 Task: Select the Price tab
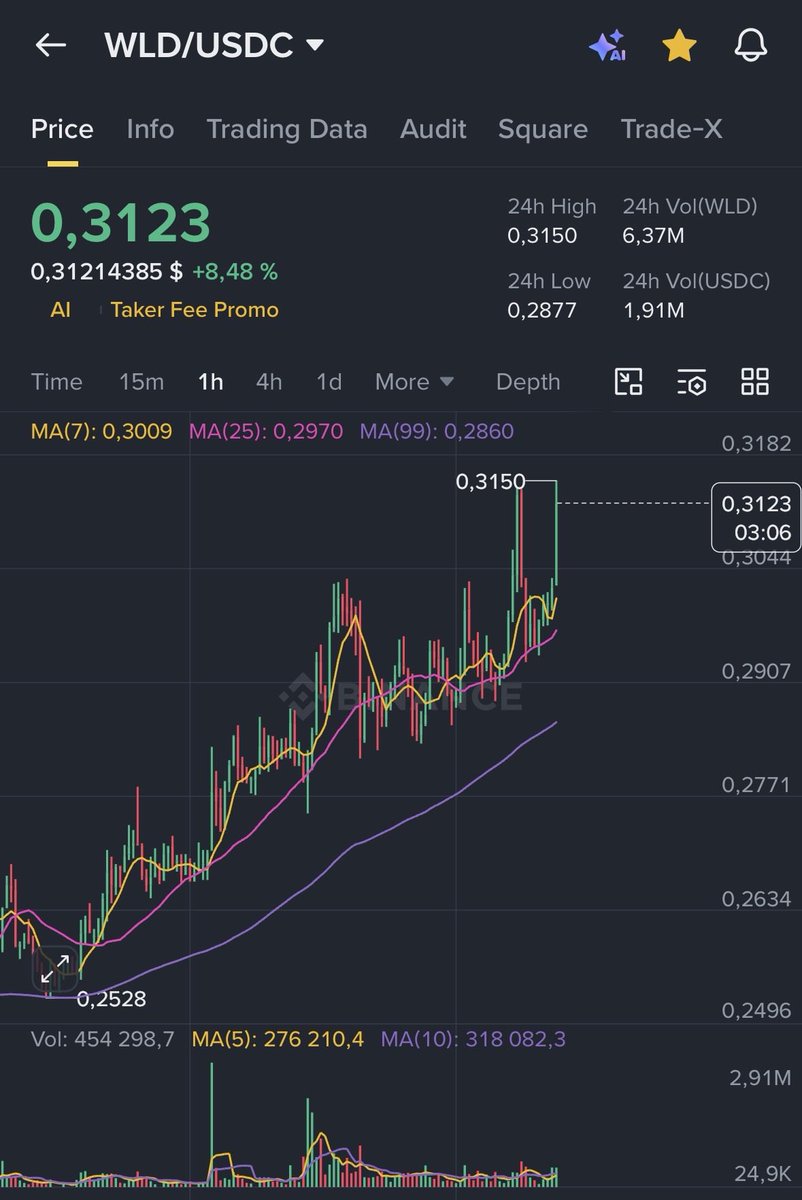(62, 129)
